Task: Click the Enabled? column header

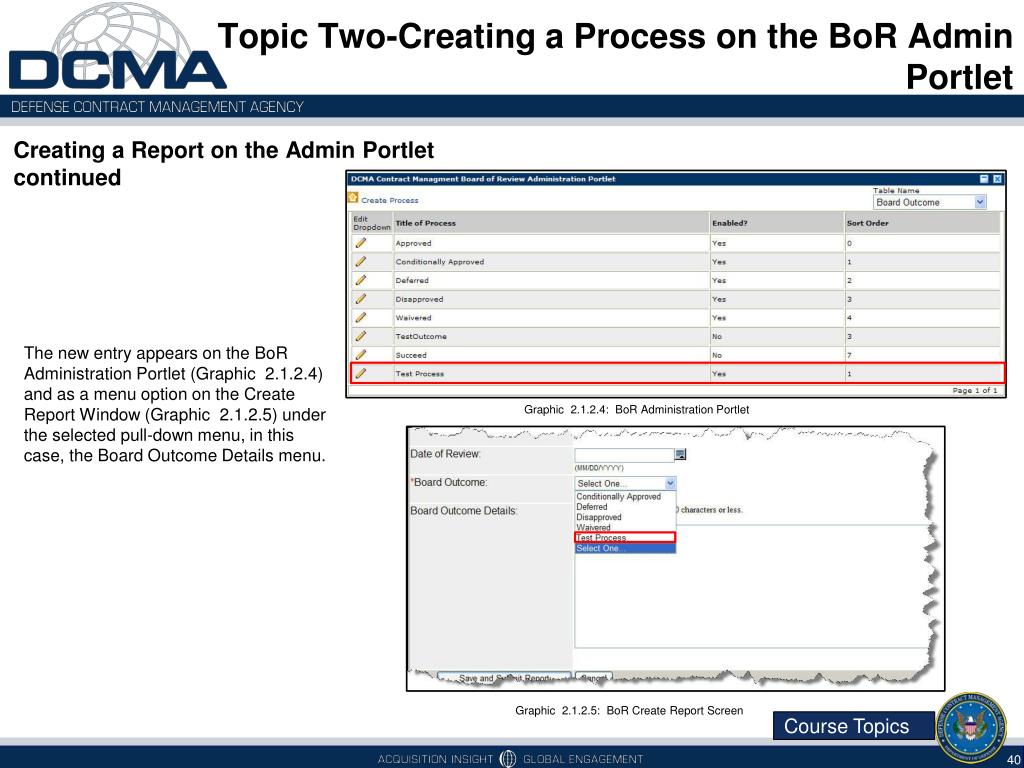Action: [730, 223]
